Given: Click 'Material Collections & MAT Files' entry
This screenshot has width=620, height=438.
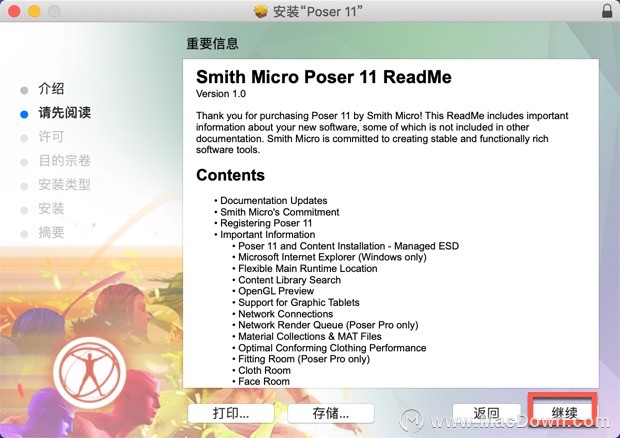Looking at the screenshot, I should pyautogui.click(x=310, y=336).
